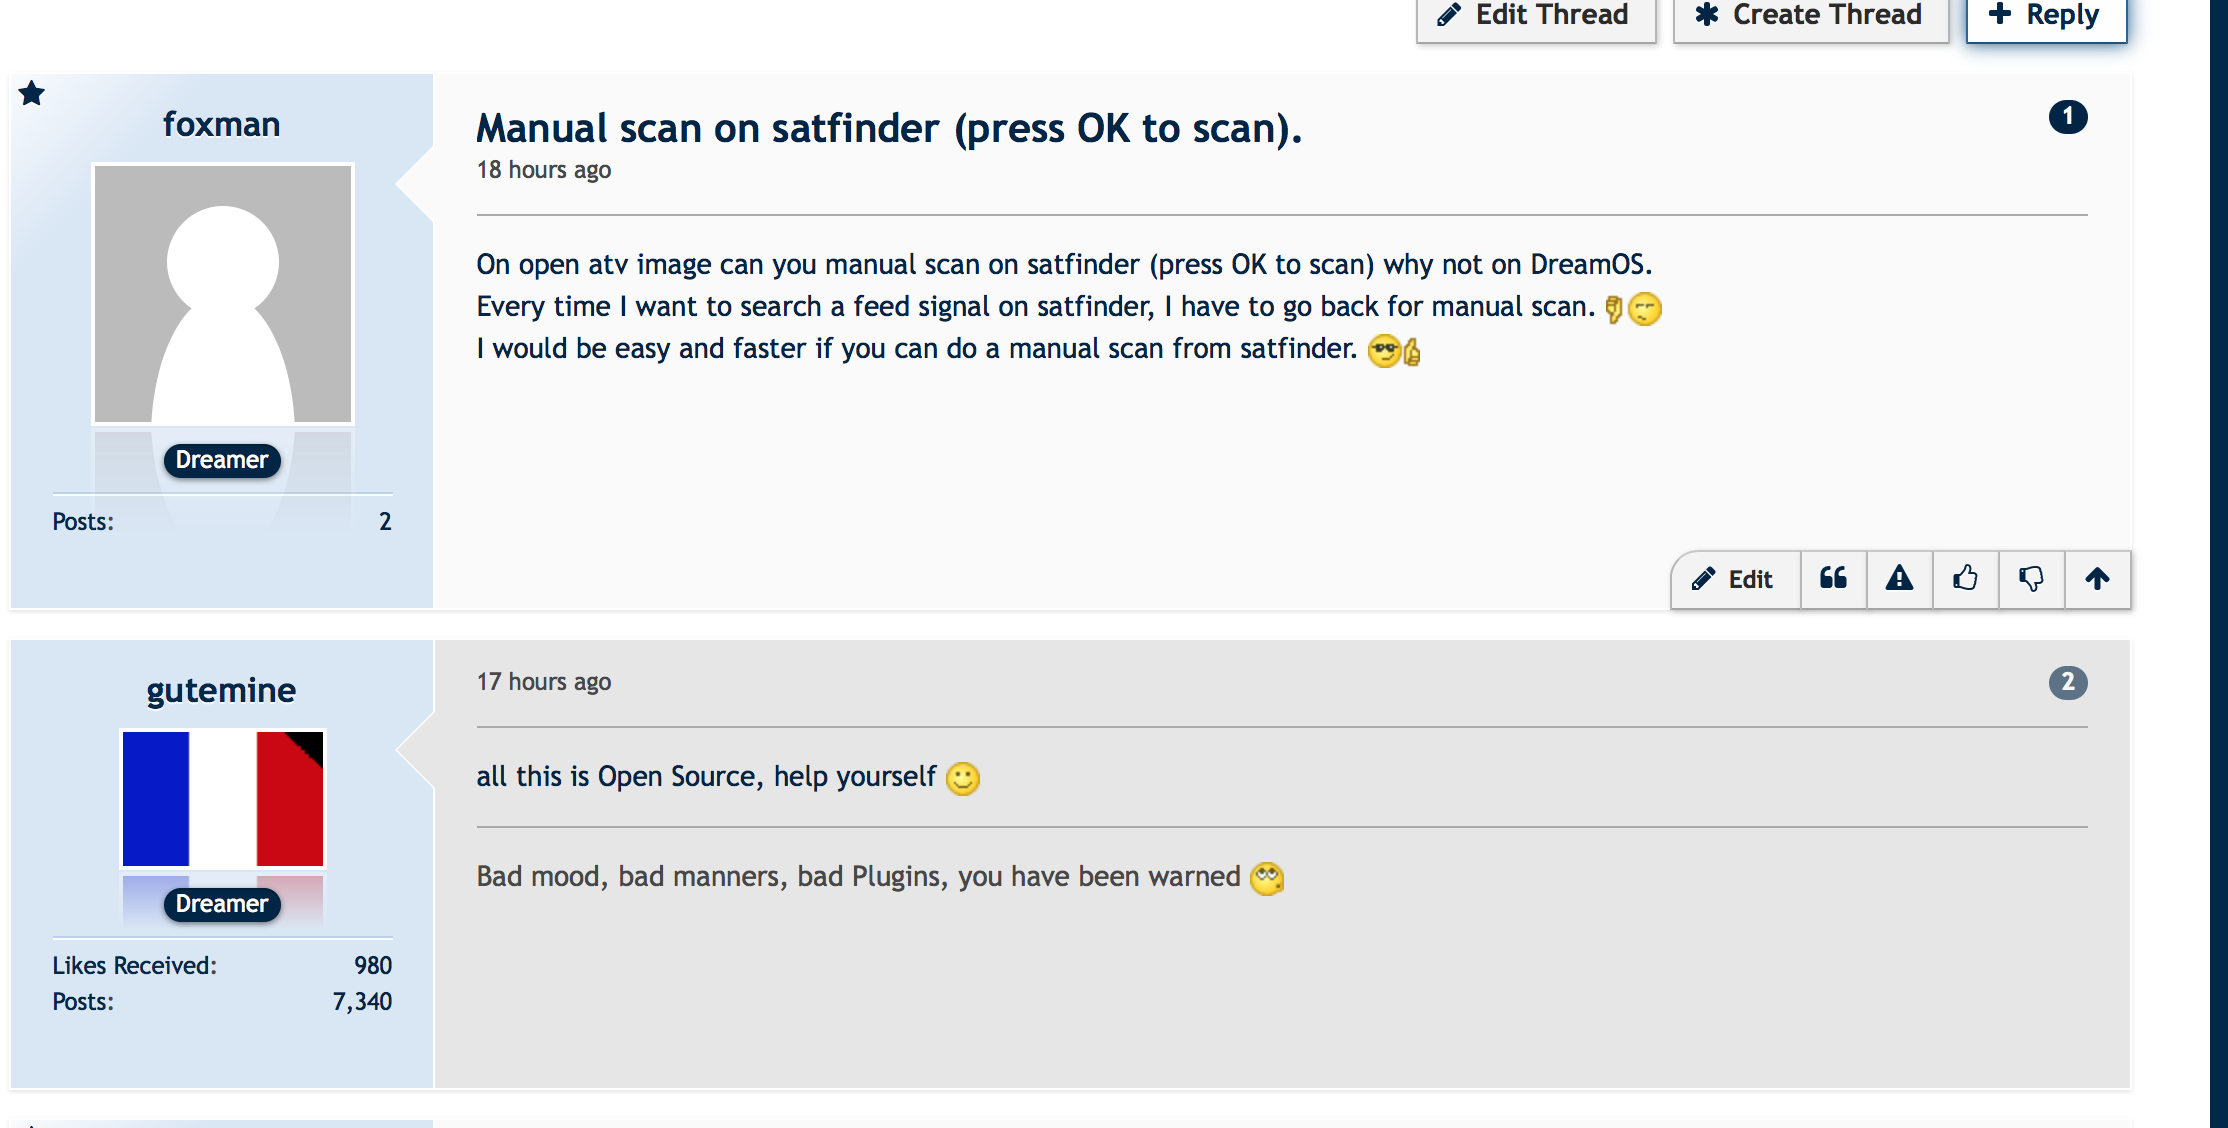2228x1128 pixels.
Task: Open post number 2 permalink badge
Action: [x=2067, y=683]
